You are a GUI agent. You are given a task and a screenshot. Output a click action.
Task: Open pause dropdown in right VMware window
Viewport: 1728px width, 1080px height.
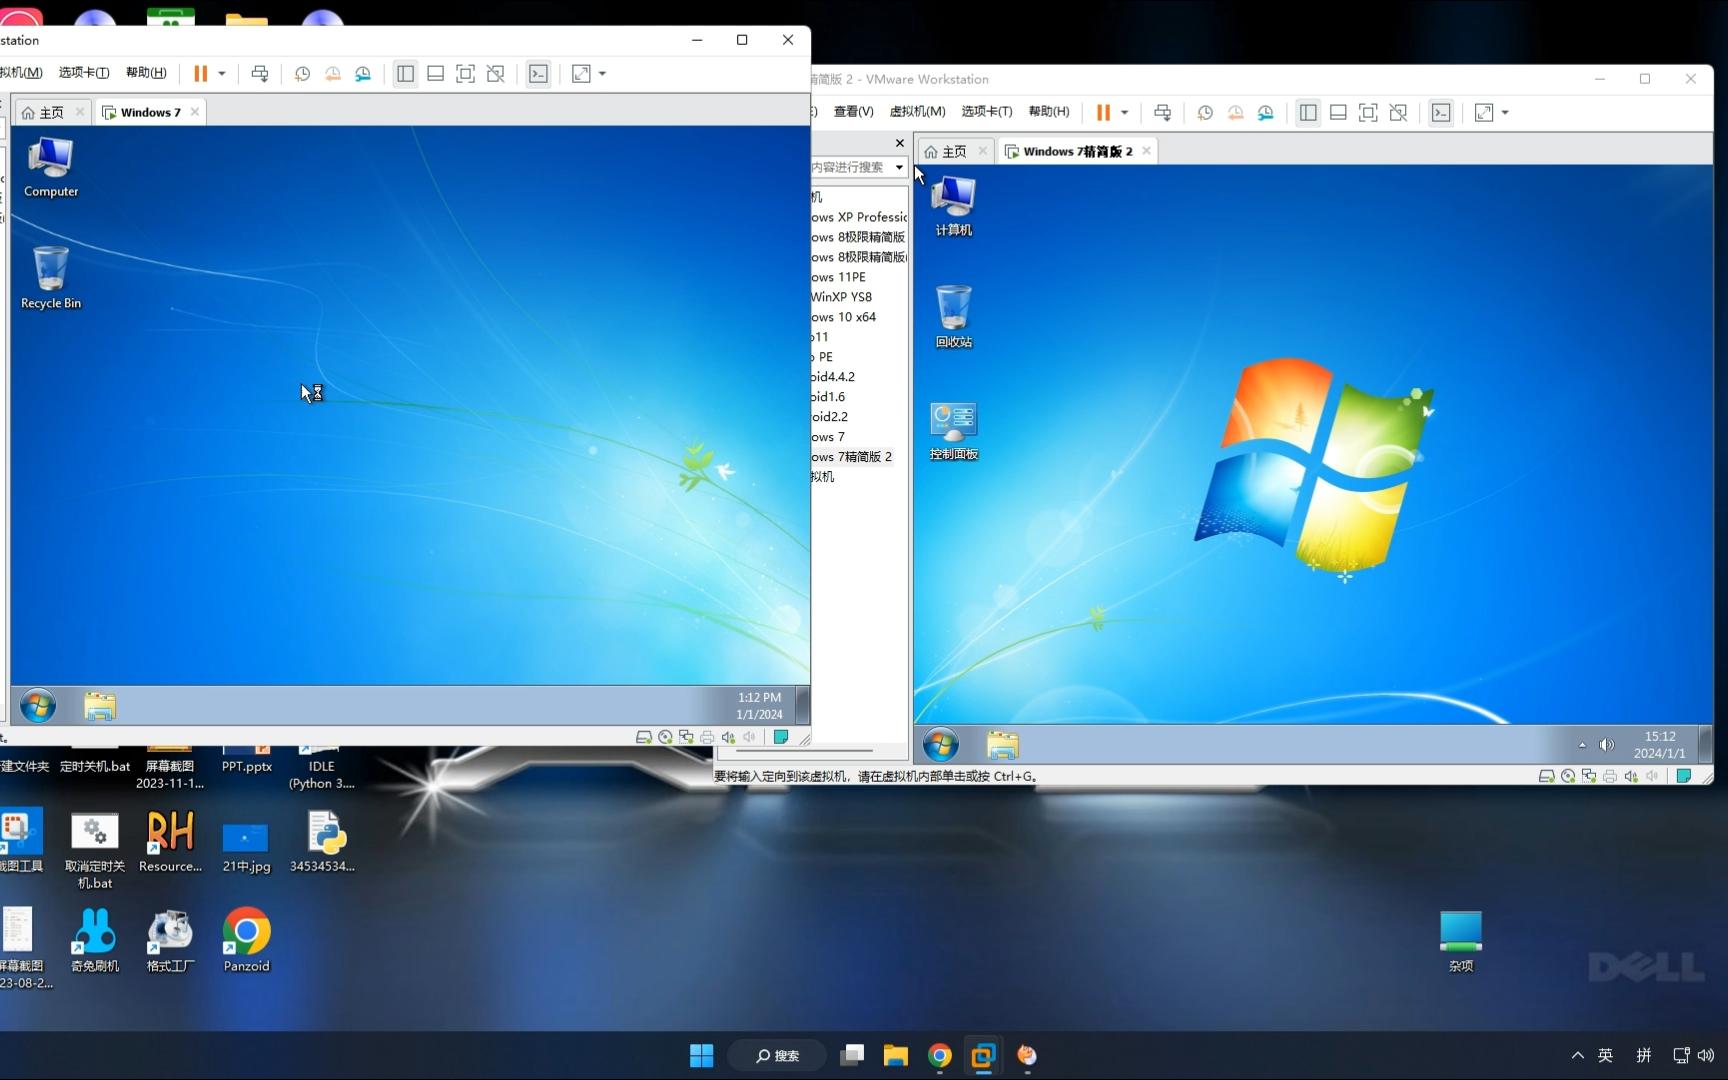[1125, 112]
